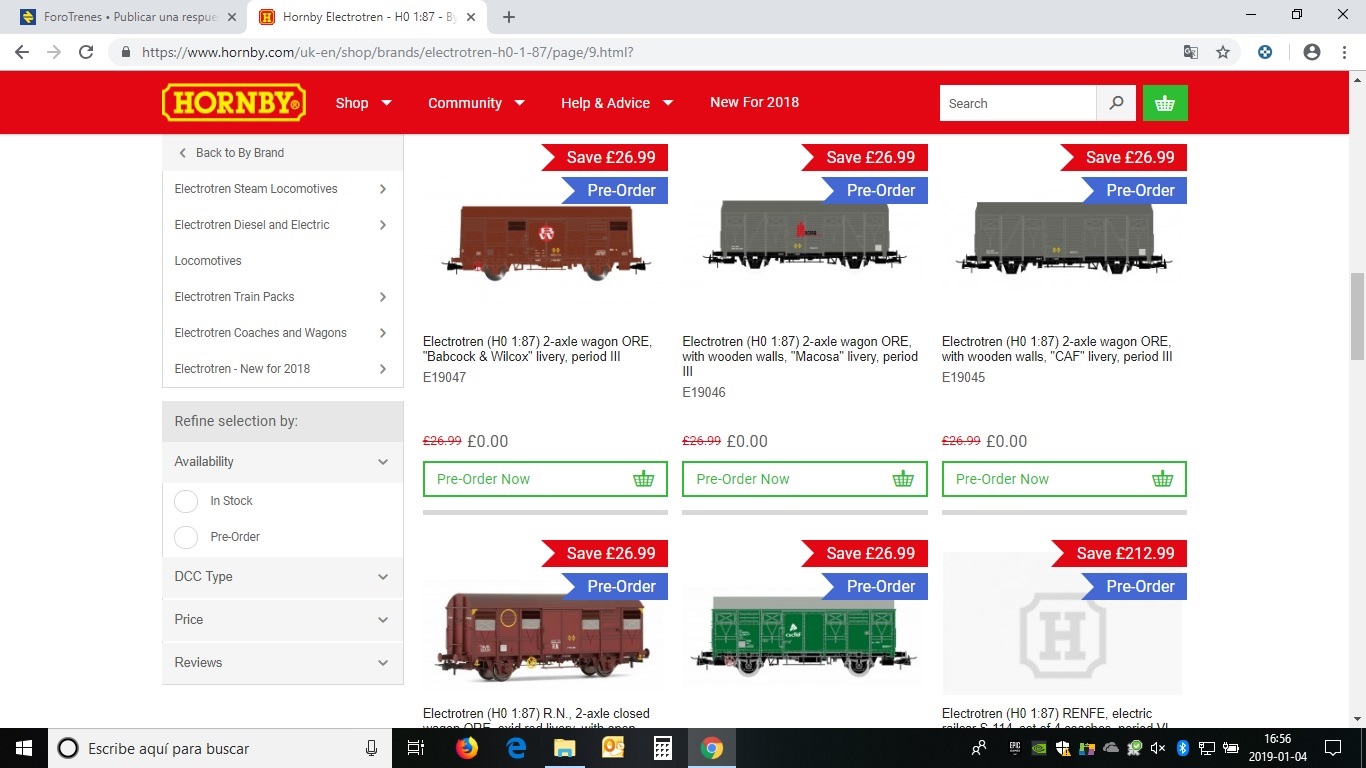The image size is (1366, 768).
Task: Open the Community dropdown menu
Action: (x=477, y=103)
